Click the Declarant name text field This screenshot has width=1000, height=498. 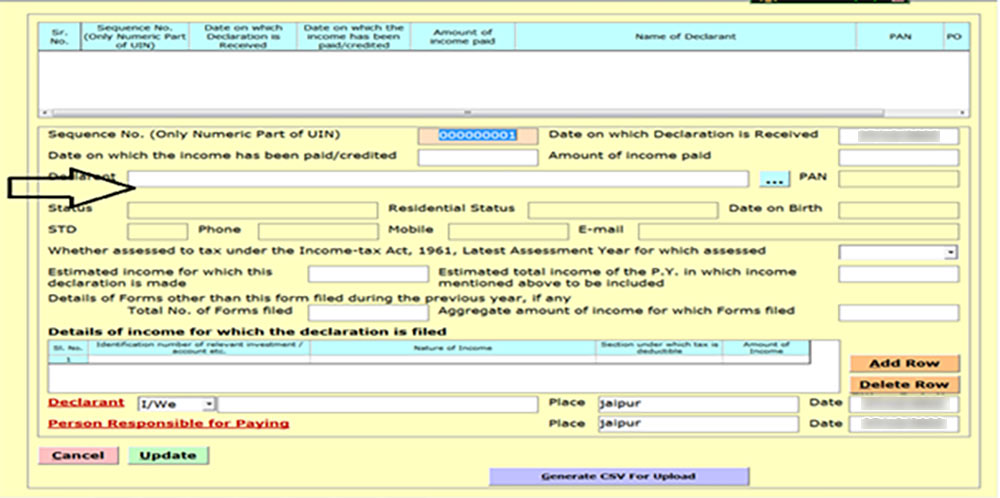438,179
